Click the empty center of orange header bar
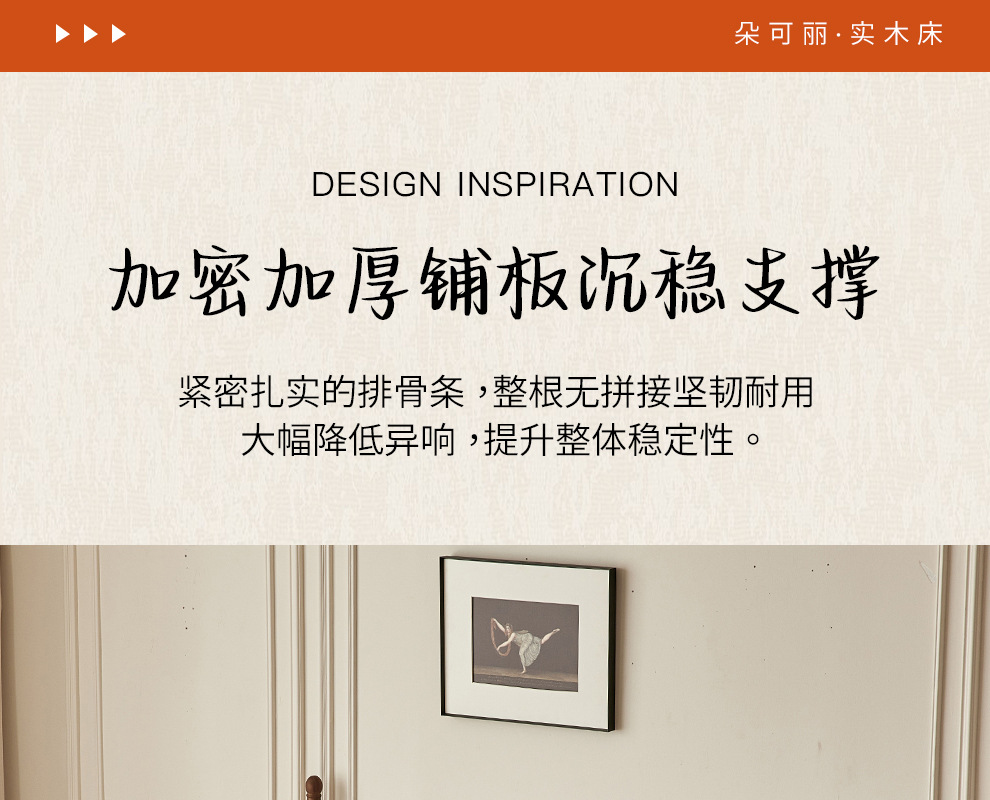The image size is (990, 800). [x=429, y=35]
